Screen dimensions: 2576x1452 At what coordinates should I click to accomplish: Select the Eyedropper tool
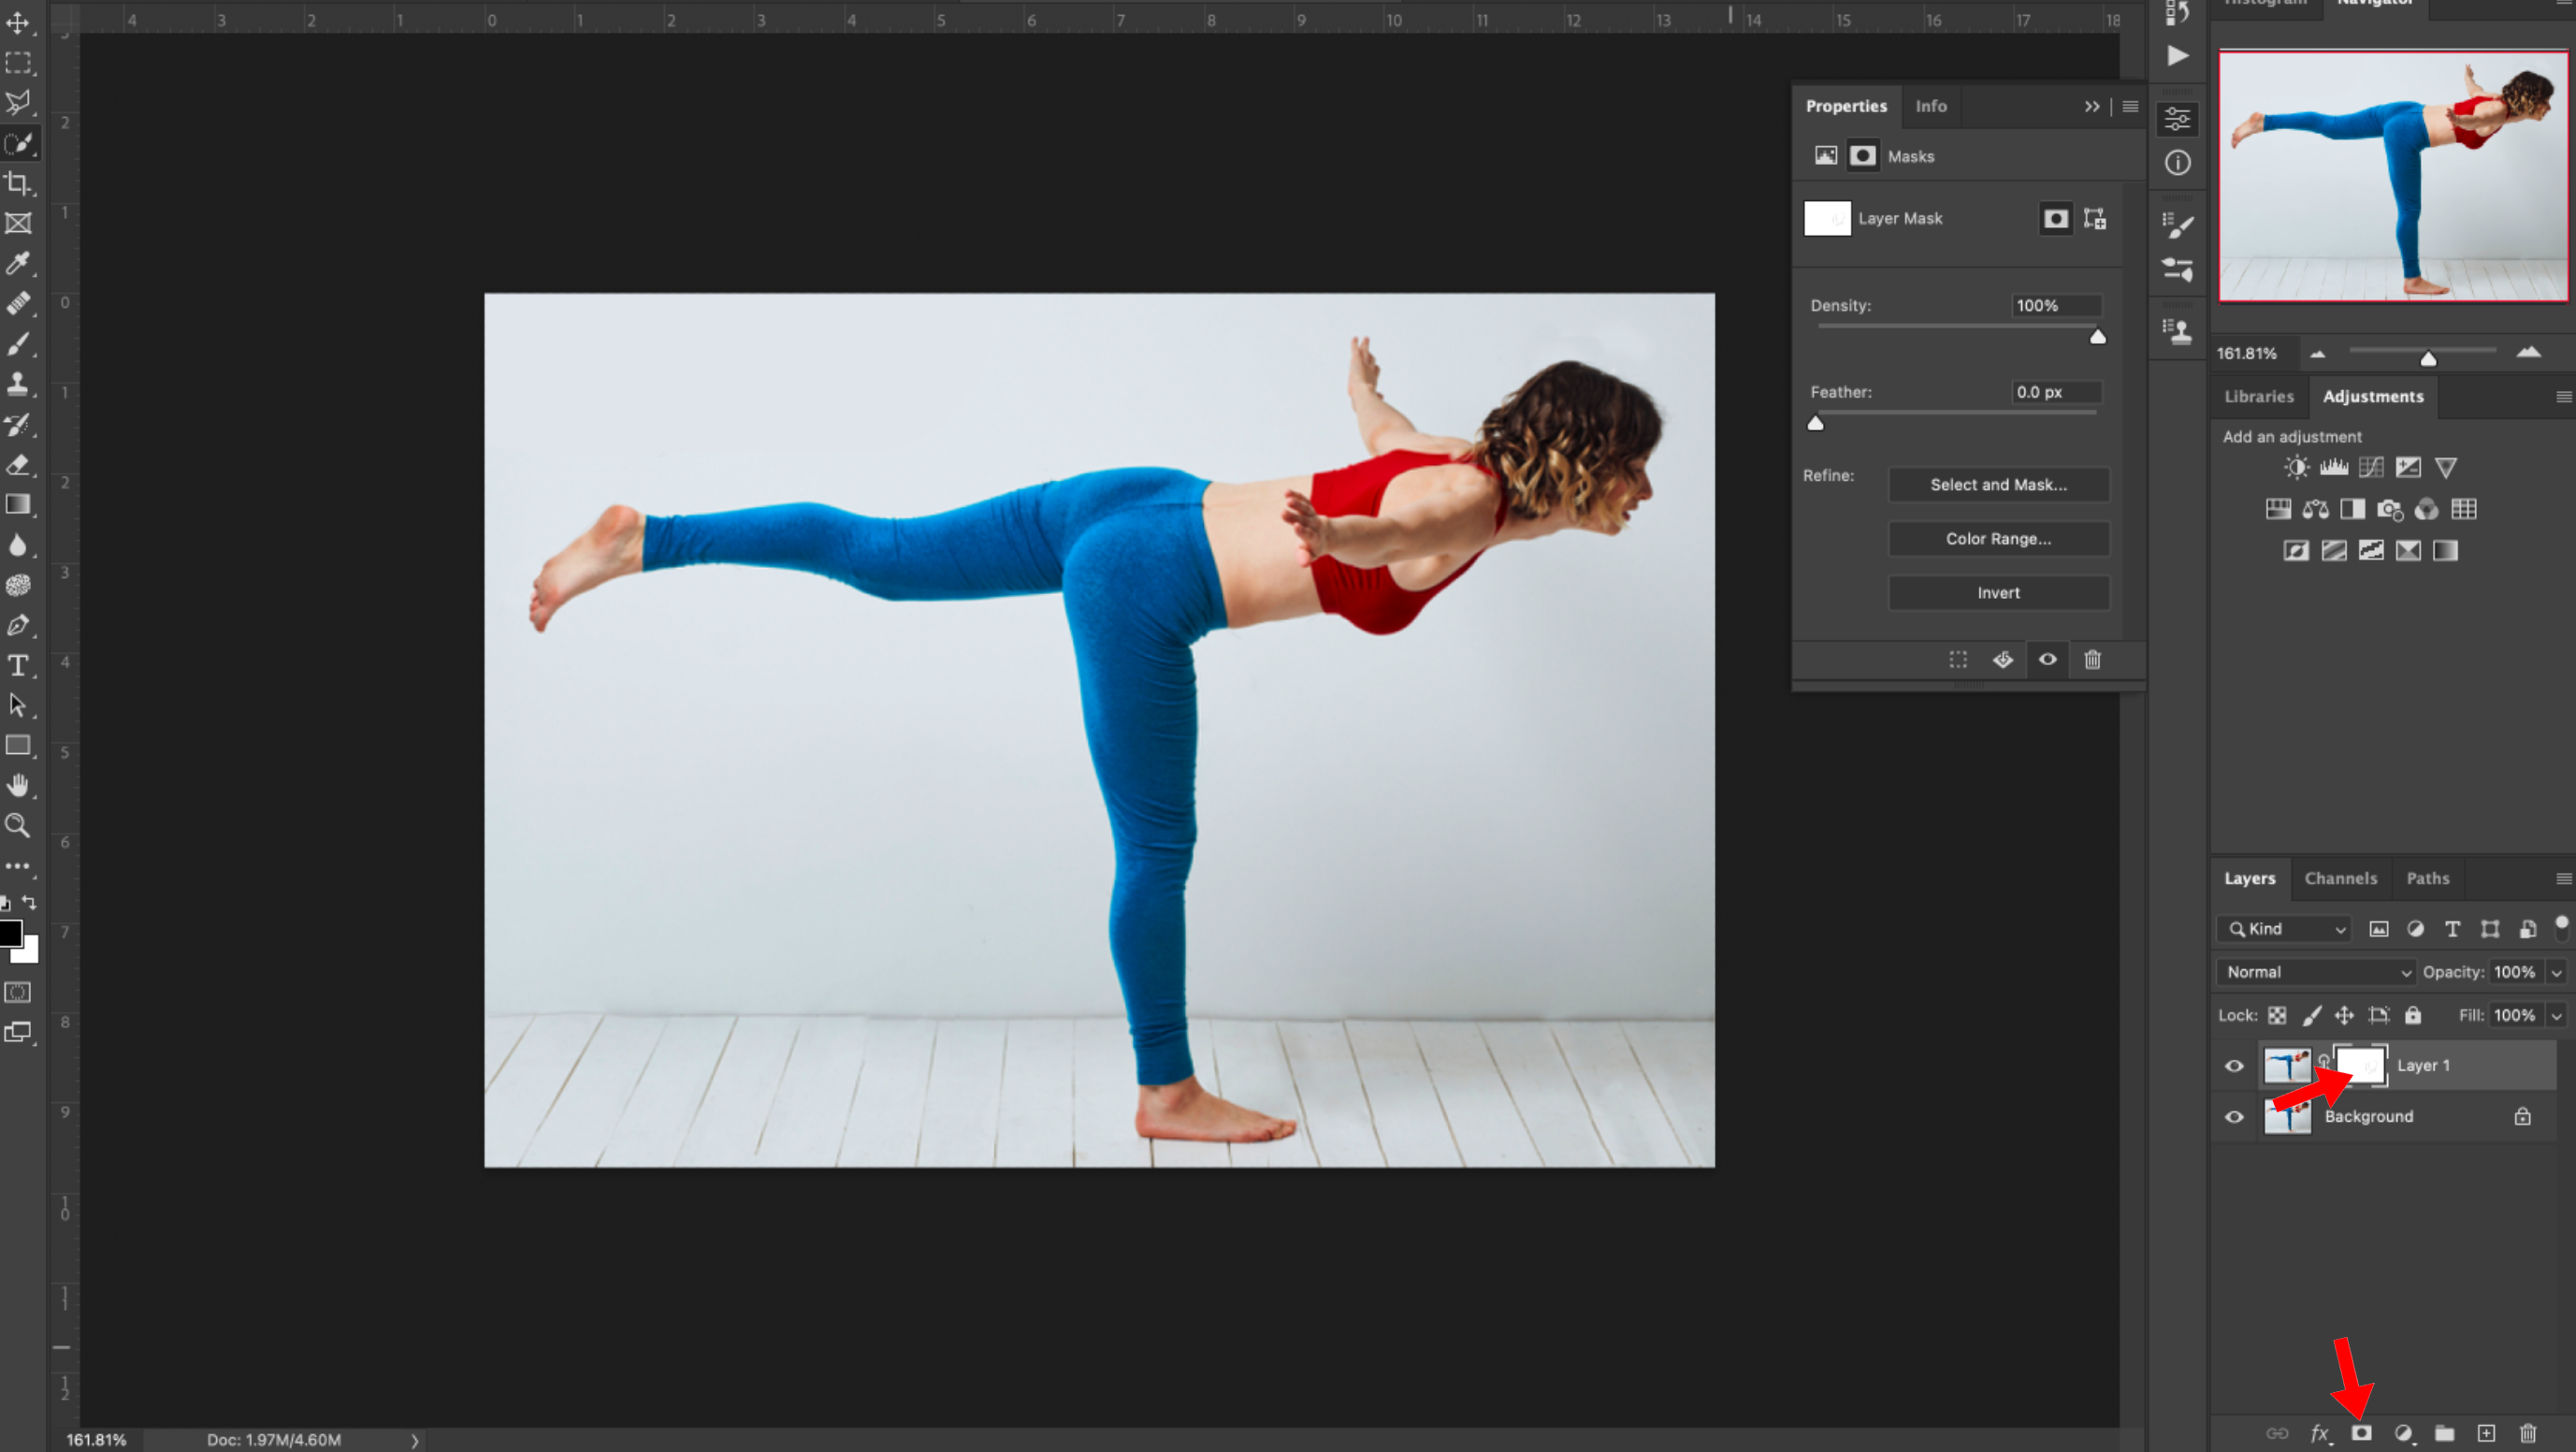[18, 263]
